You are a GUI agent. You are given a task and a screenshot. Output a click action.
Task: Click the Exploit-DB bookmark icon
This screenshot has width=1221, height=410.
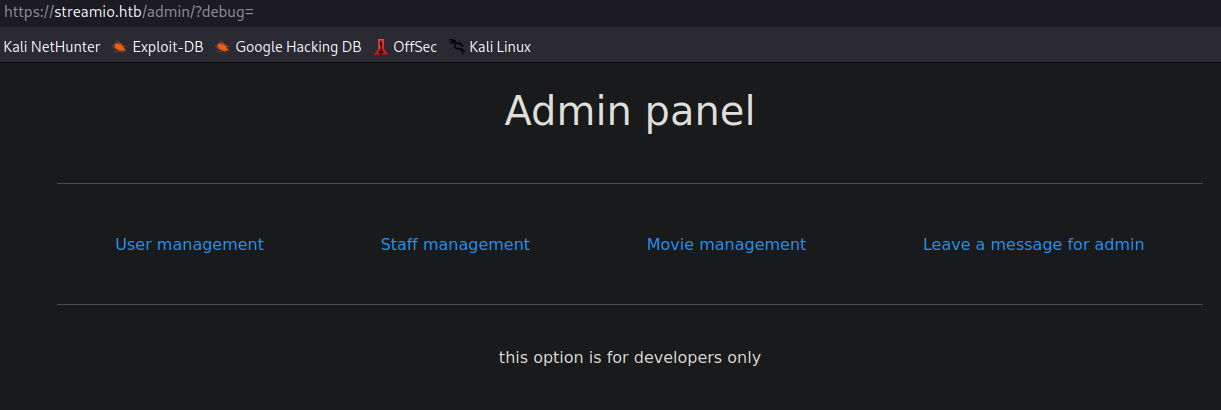120,47
